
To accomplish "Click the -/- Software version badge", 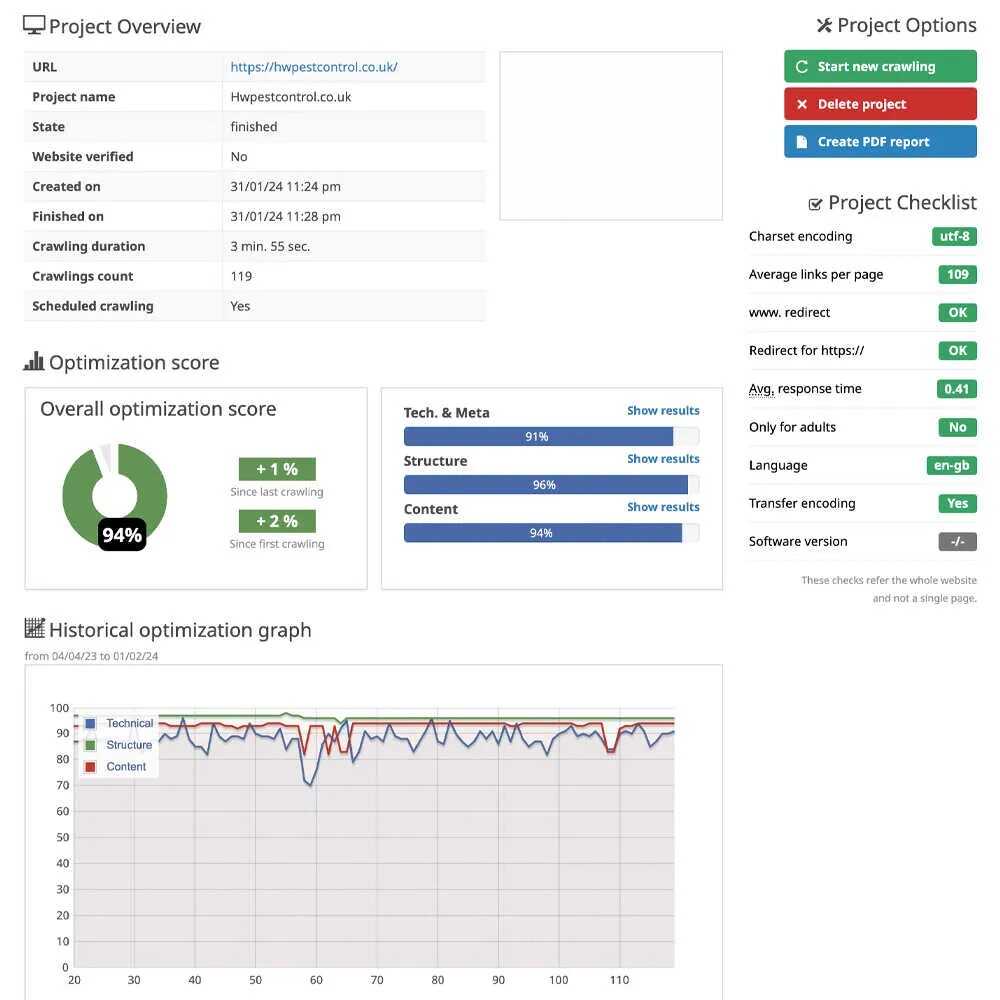I will click(x=957, y=541).
